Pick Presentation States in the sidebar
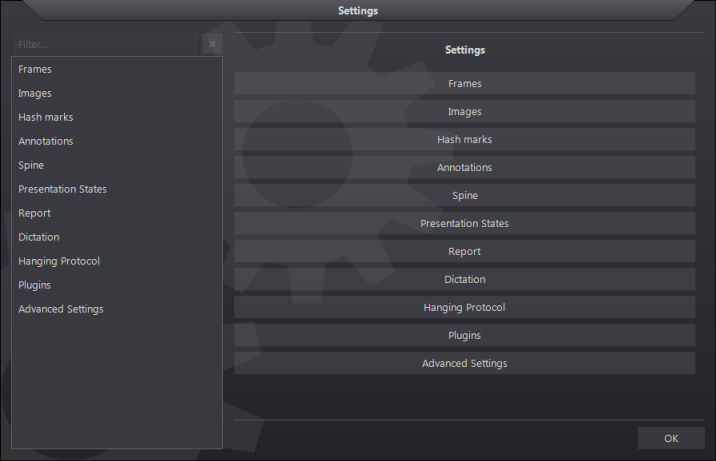The width and height of the screenshot is (716, 461). click(62, 189)
